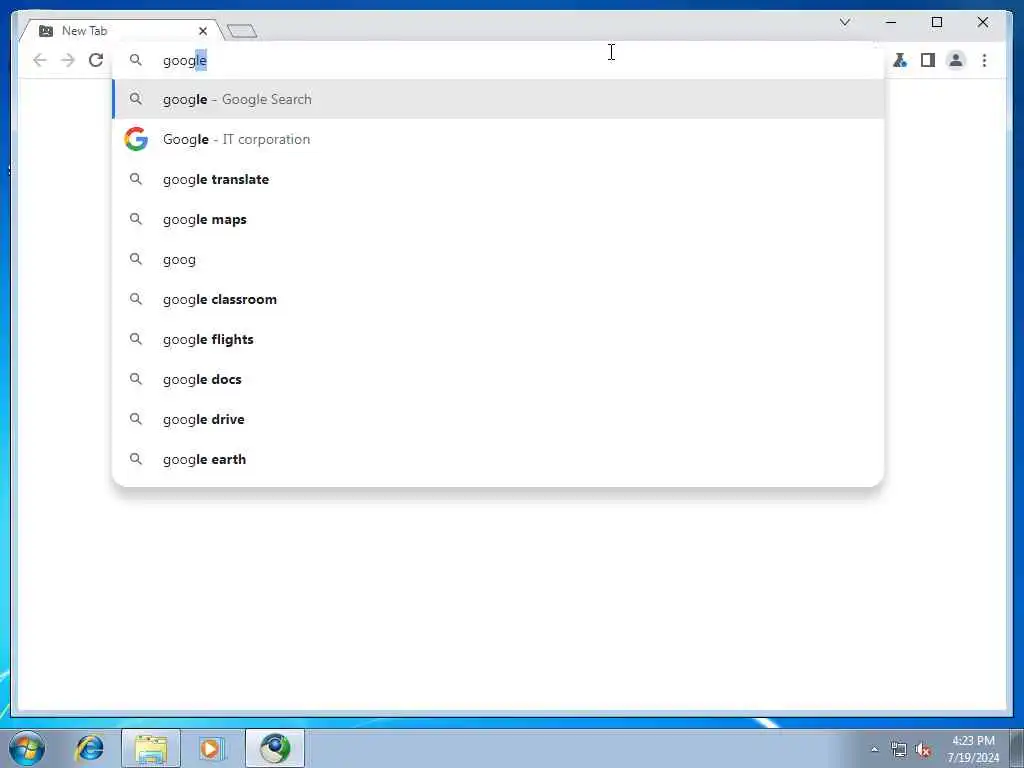This screenshot has width=1024, height=768.
Task: Pick the 'google flights' suggestion
Action: pos(498,339)
